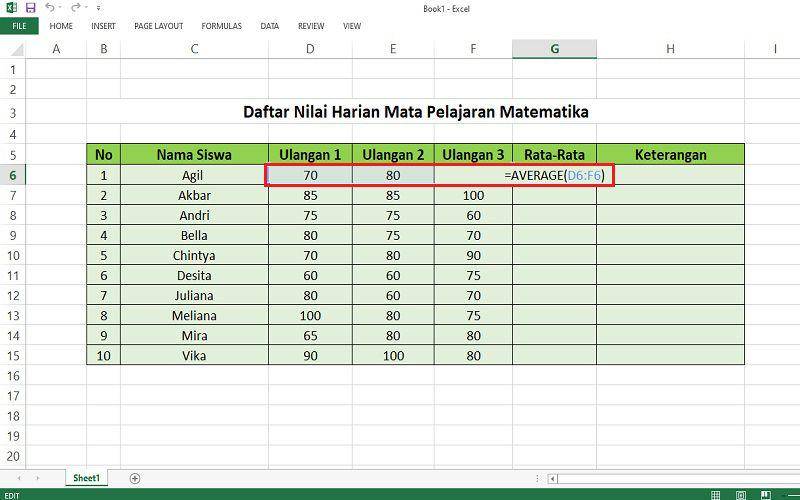Open the Redo history dropdown arrow
This screenshot has width=800, height=500.
[x=86, y=8]
